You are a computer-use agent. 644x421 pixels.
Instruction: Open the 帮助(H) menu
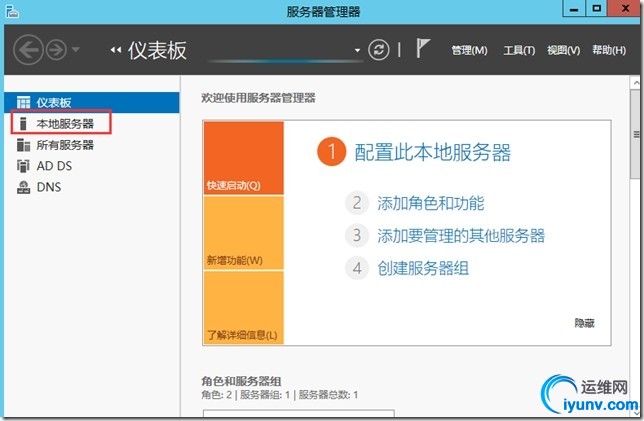pos(609,50)
